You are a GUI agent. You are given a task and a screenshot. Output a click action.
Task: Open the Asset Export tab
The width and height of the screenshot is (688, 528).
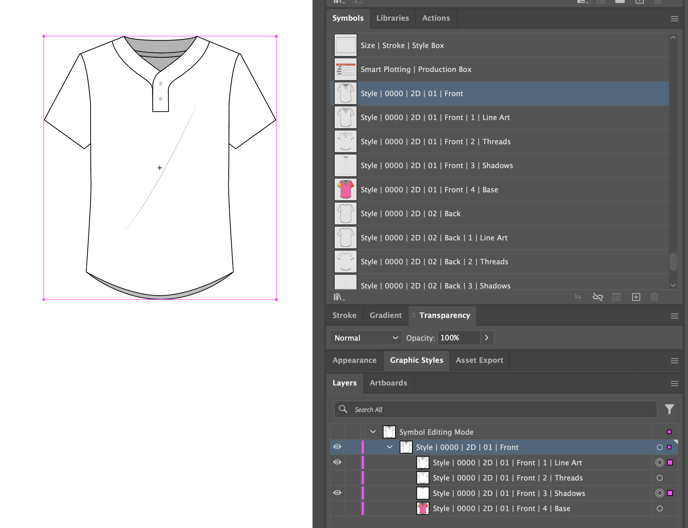[479, 360]
